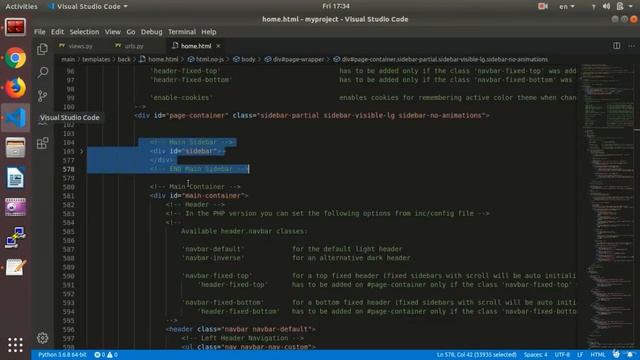Open the errors and warnings count
This screenshot has height=360, width=640.
tap(106, 355)
